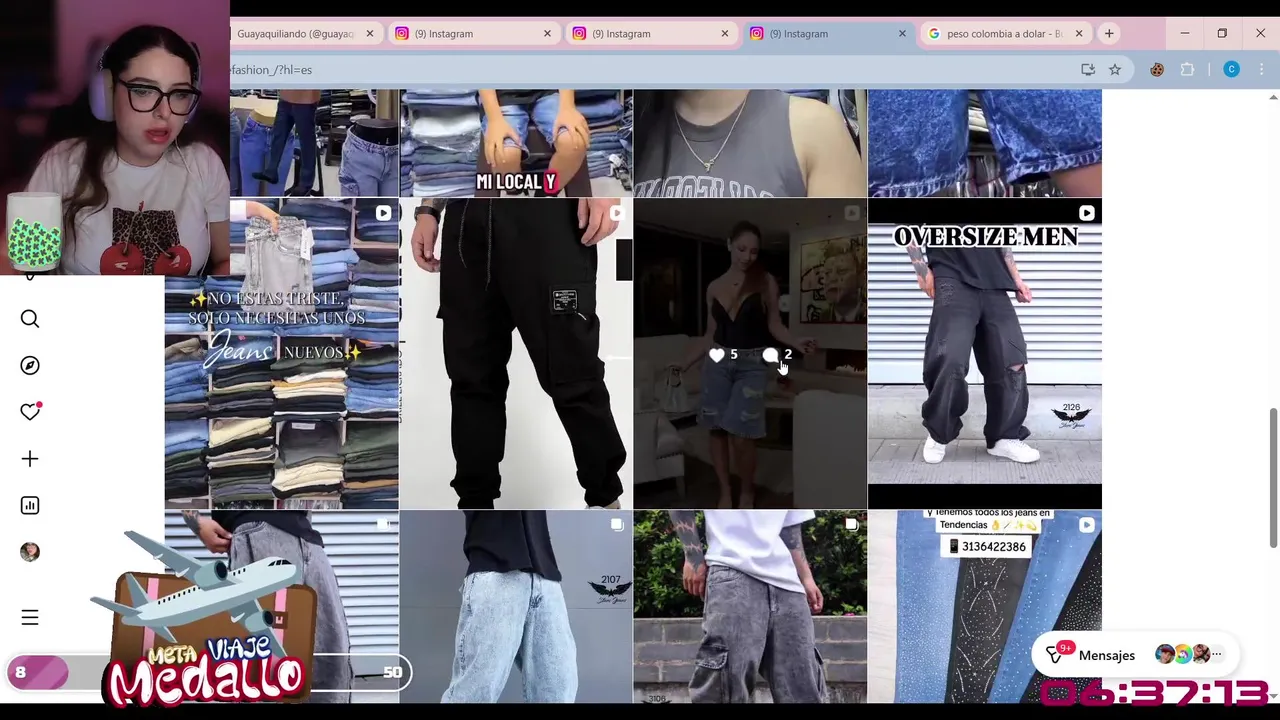Close the active Instagram tab
The height and width of the screenshot is (720, 1280).
click(902, 34)
